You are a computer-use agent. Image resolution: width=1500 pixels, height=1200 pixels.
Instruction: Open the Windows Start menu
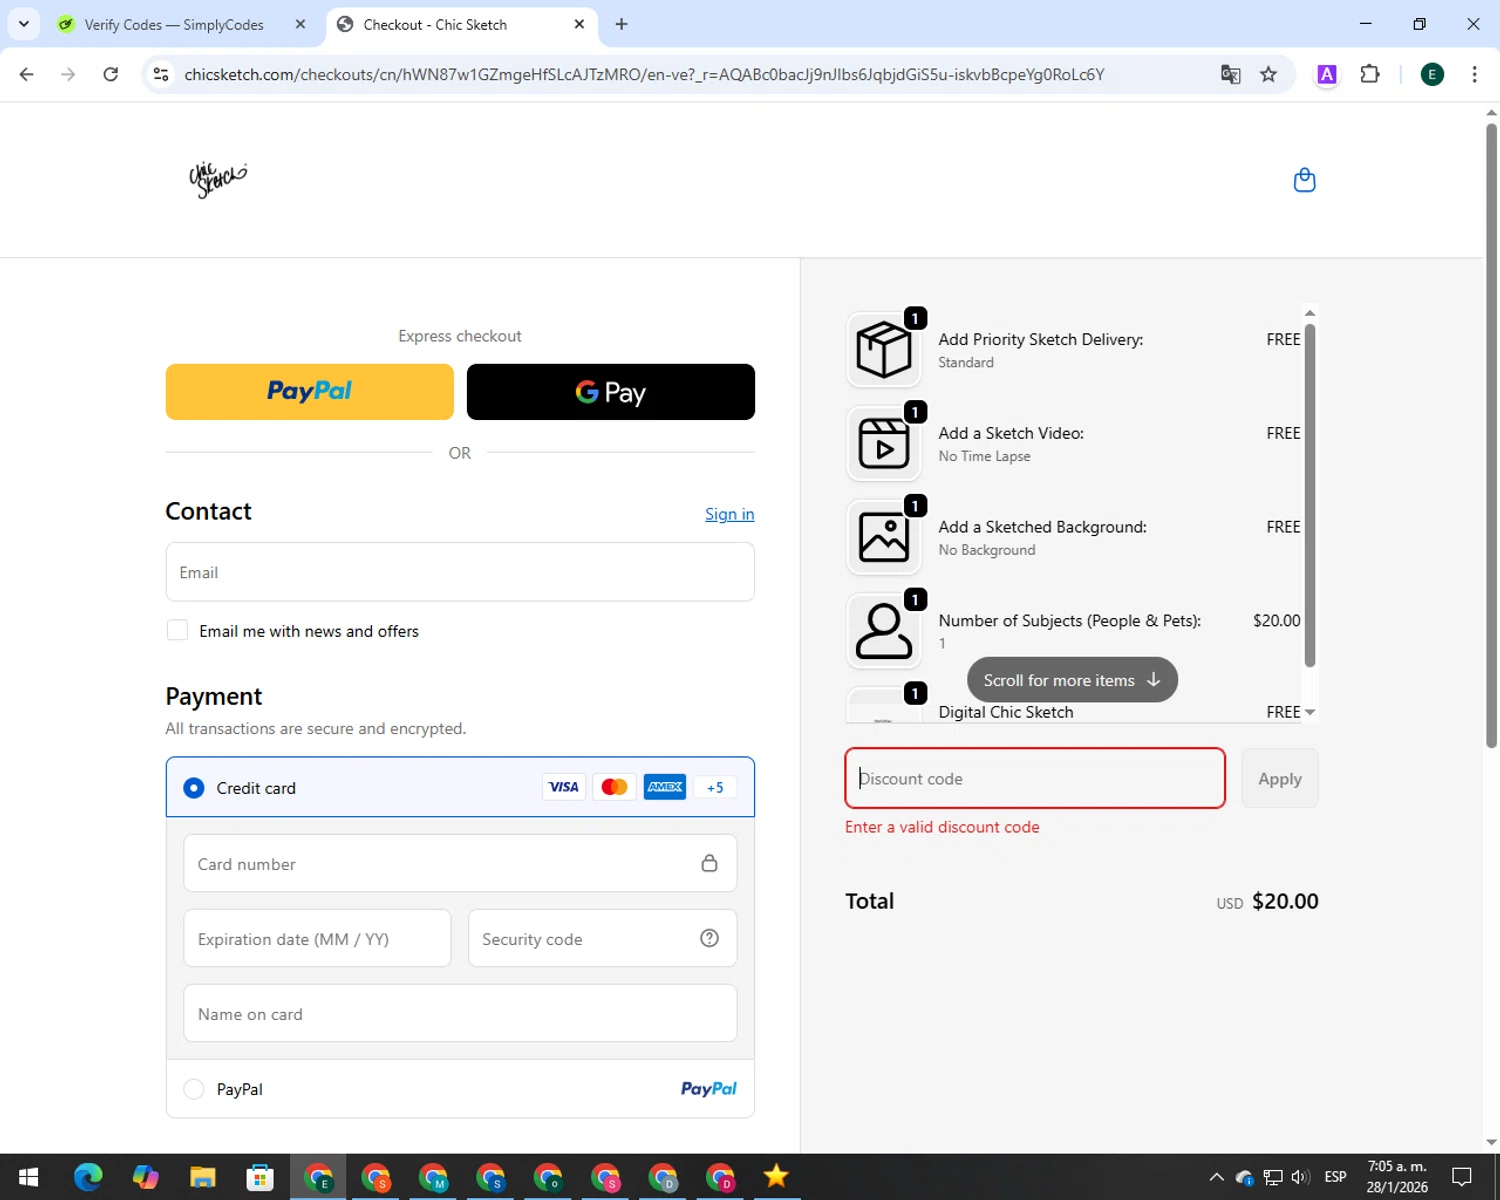tap(28, 1177)
